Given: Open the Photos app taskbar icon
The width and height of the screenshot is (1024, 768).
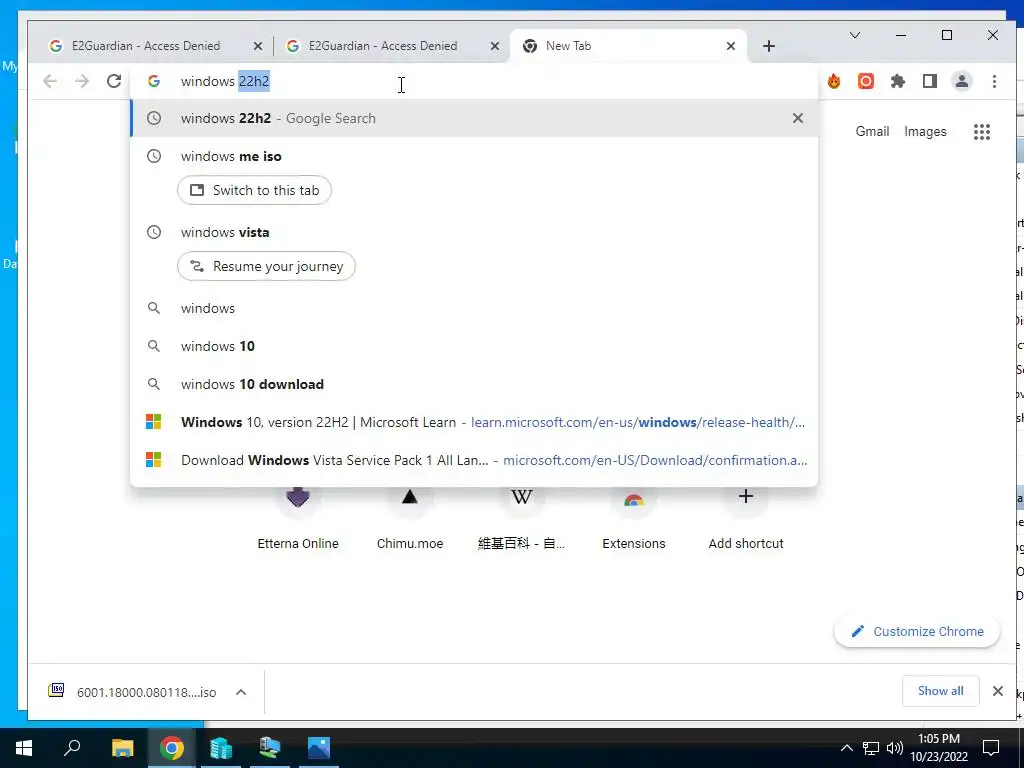Looking at the screenshot, I should [319, 748].
